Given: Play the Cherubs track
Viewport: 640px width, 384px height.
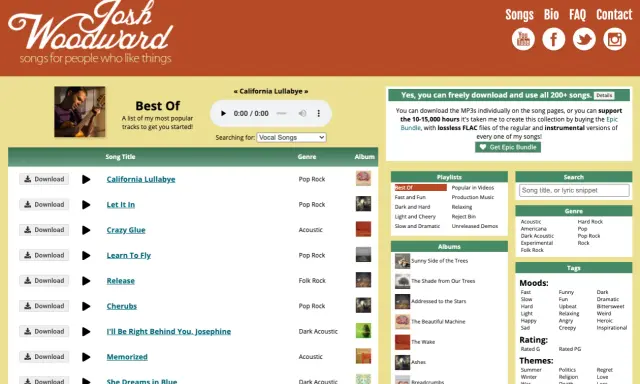Looking at the screenshot, I should point(86,306).
